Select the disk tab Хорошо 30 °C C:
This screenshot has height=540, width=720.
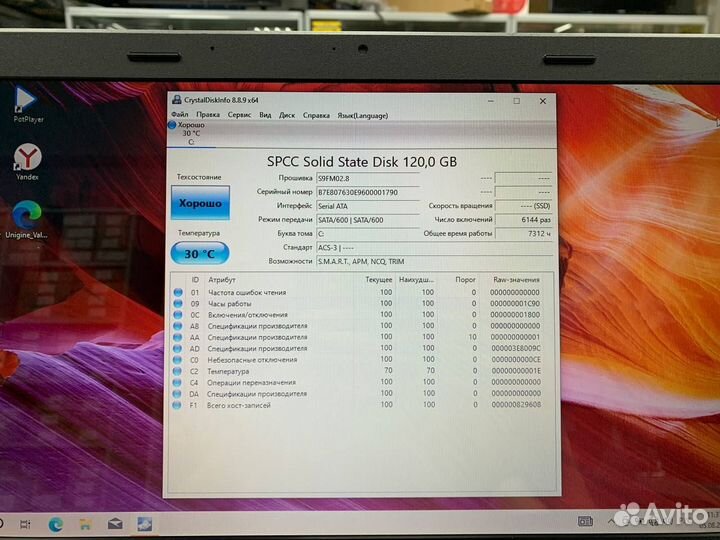(x=191, y=134)
